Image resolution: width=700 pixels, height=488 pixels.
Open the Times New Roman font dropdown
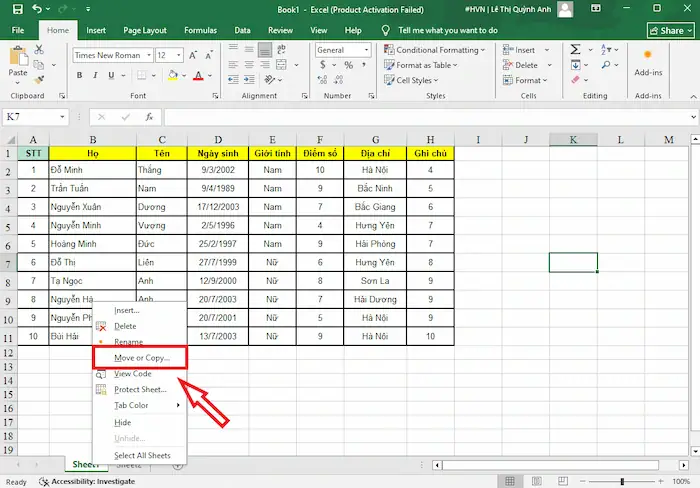[112, 55]
